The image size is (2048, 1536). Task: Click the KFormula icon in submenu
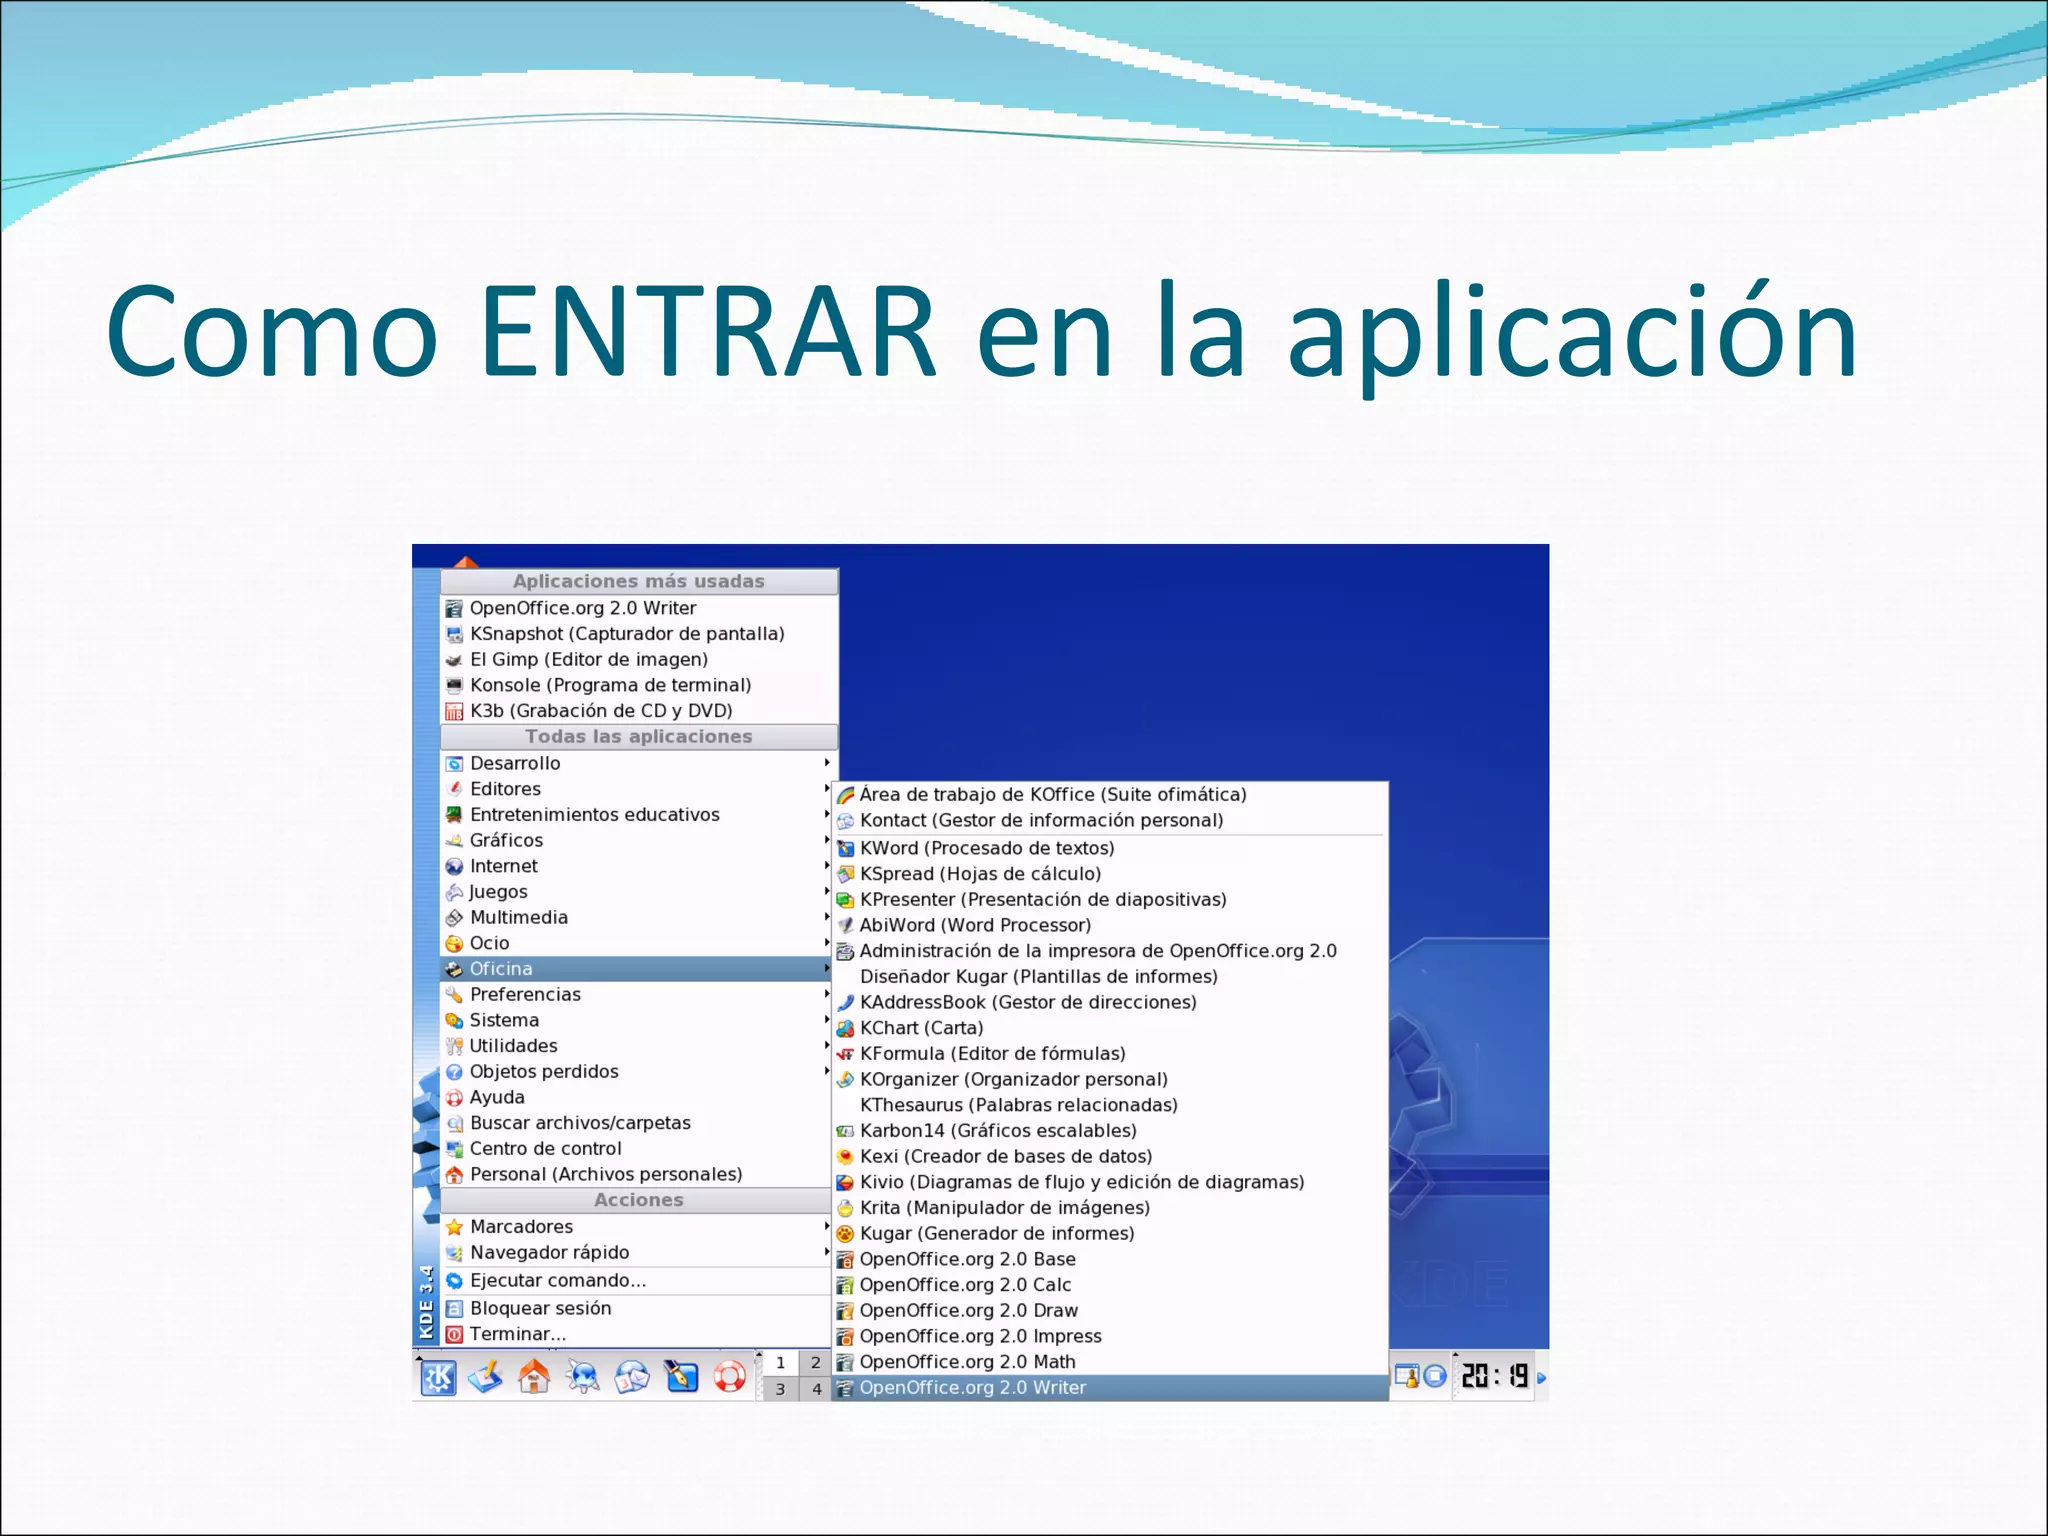(x=846, y=1054)
